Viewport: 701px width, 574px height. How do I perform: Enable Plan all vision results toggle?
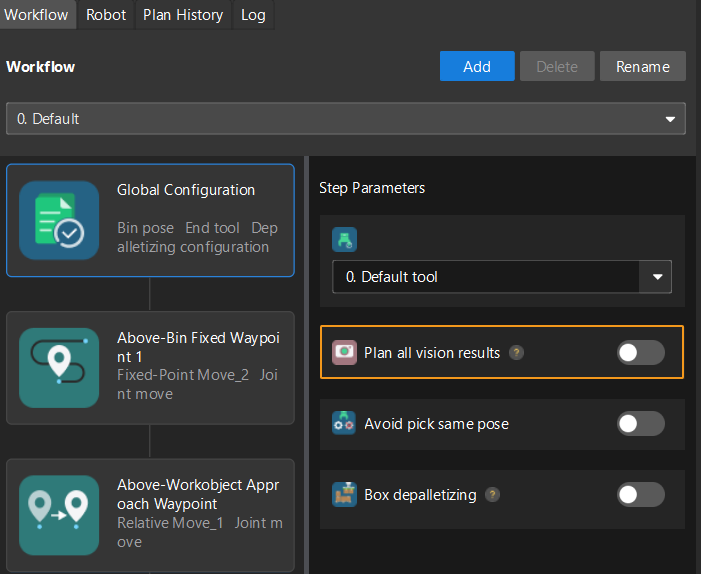point(640,352)
